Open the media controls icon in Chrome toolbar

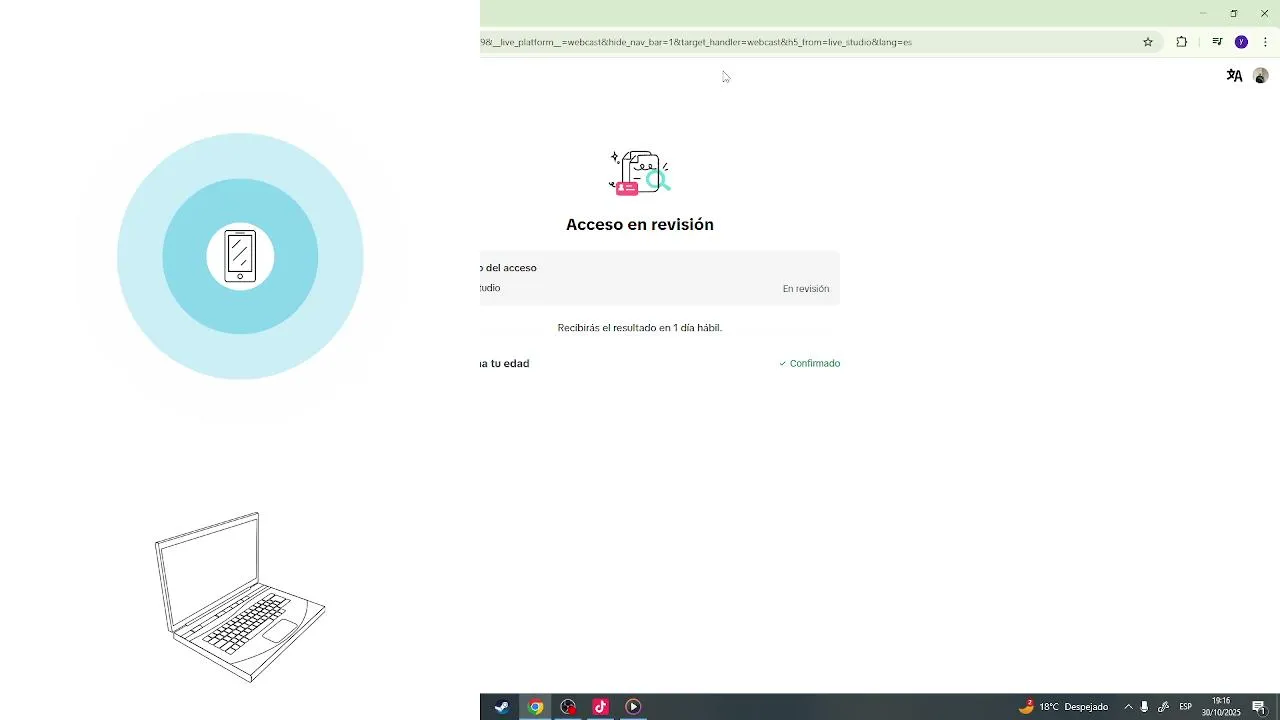(1217, 42)
